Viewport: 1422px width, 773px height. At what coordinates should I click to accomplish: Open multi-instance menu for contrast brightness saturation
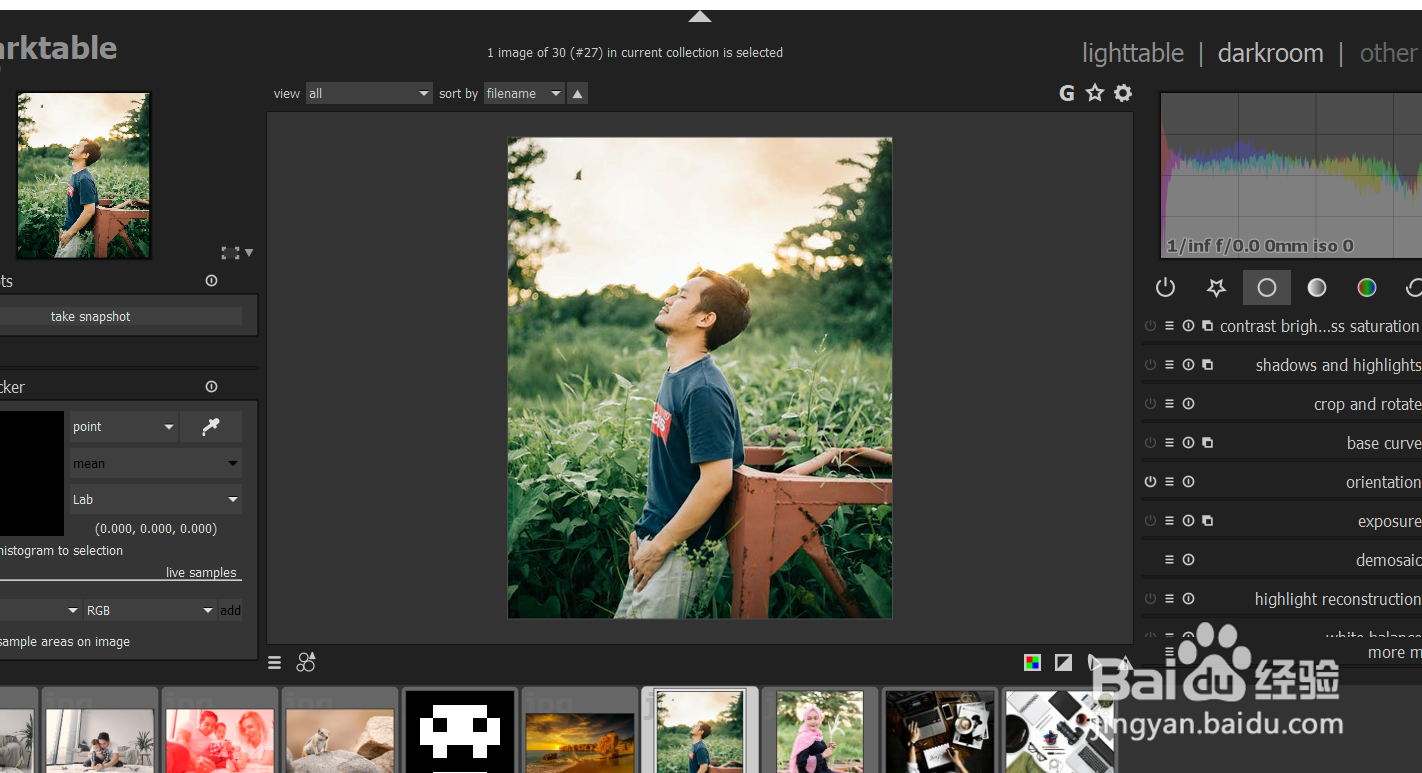point(1207,326)
